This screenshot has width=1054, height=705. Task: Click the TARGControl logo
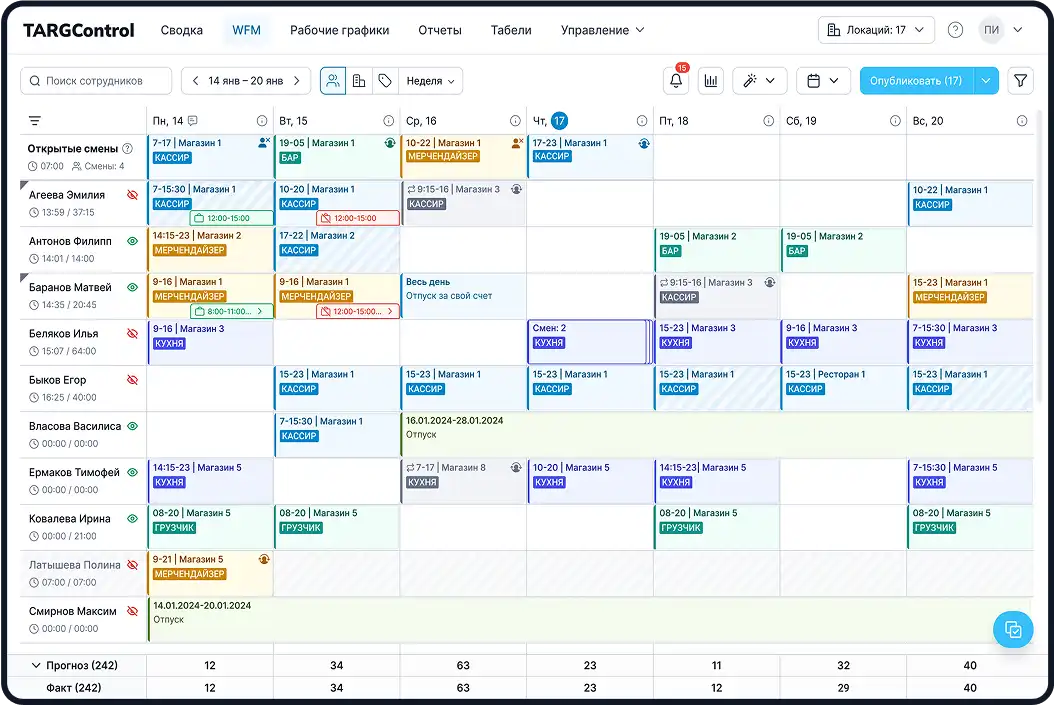(x=79, y=30)
